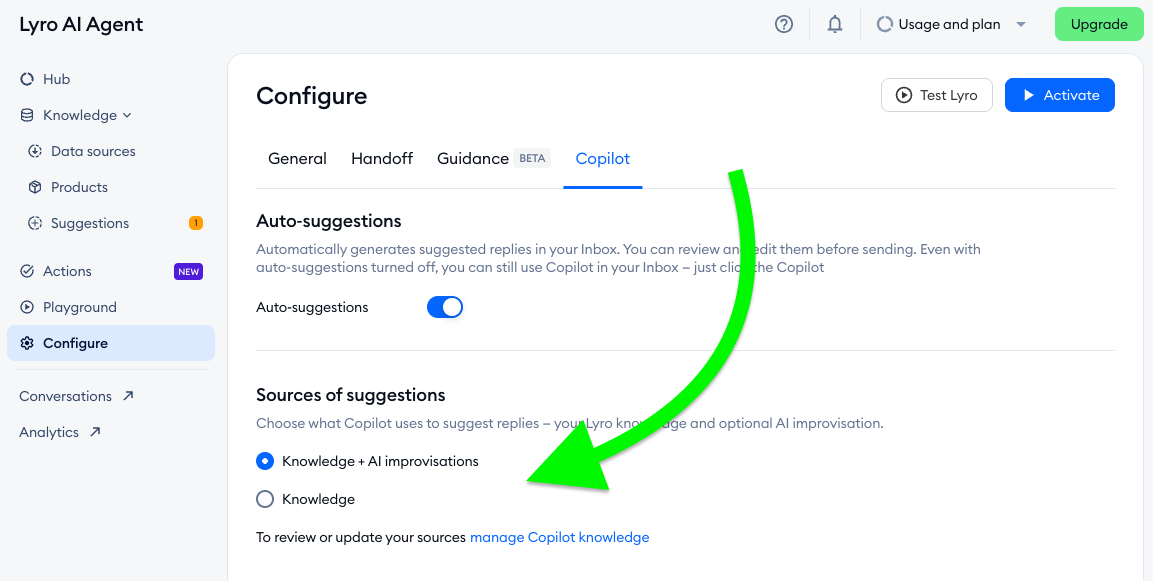This screenshot has height=581, width=1153.
Task: Click the Test Lyro button
Action: coord(936,95)
